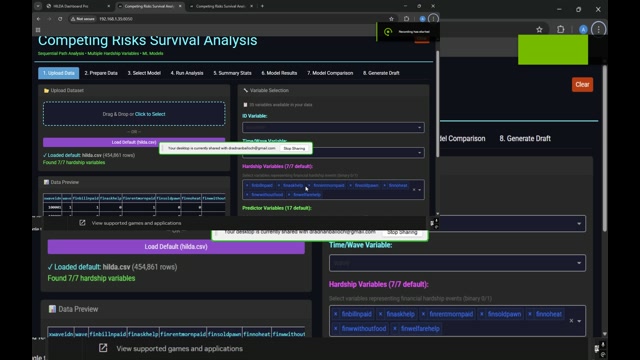Image resolution: width=640 pixels, height=360 pixels.
Task: Open the profile avatar in the large window
Action: 583,29
